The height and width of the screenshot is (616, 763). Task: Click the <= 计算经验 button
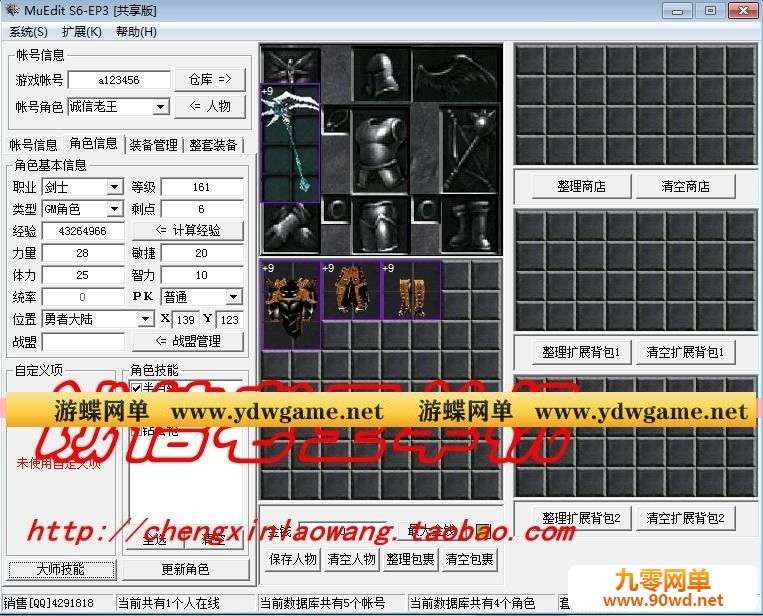point(188,231)
